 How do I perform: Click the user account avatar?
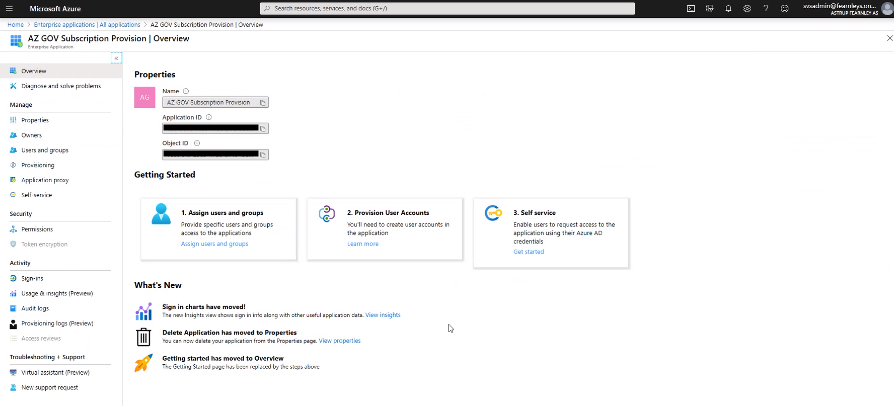886,9
